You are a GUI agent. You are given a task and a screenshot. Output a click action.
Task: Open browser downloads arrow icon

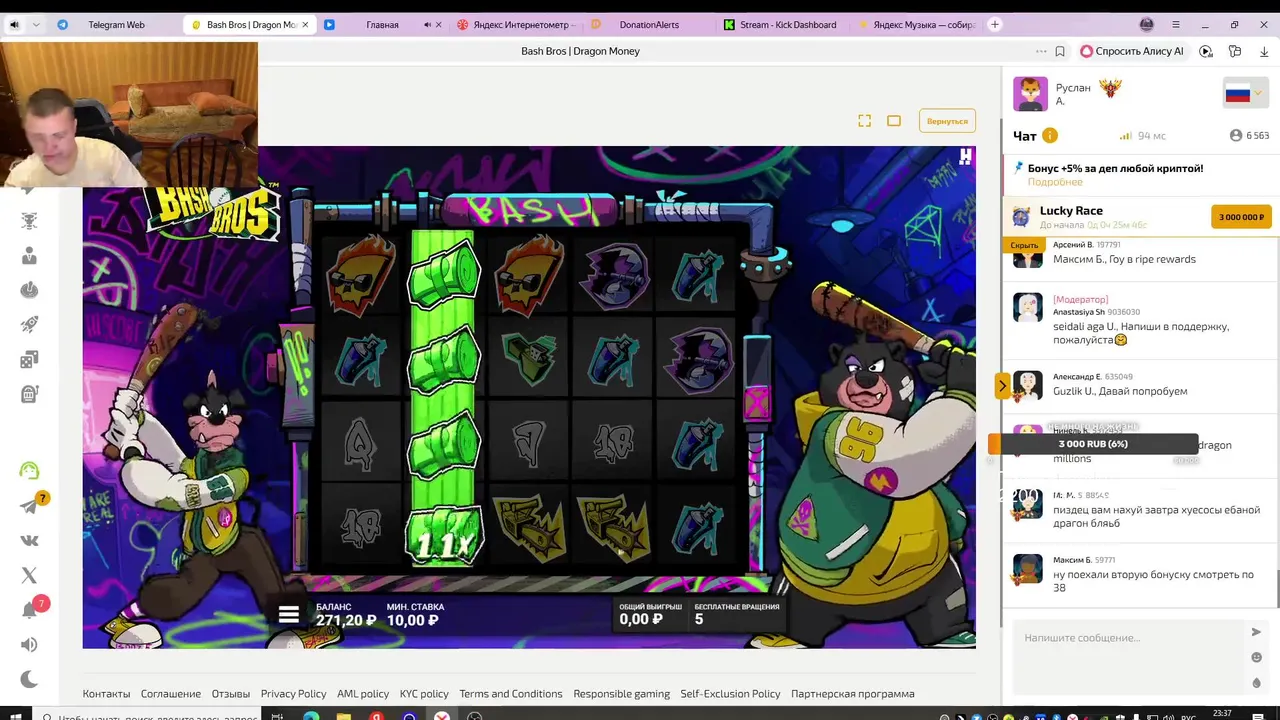pyautogui.click(x=1264, y=51)
